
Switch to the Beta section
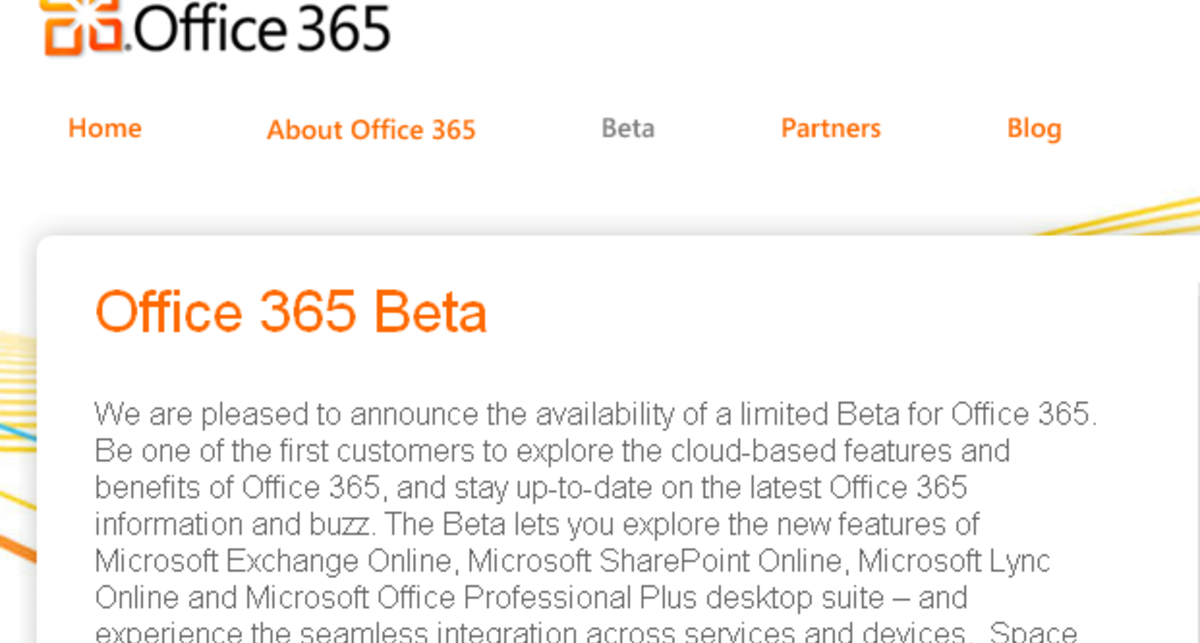[627, 128]
